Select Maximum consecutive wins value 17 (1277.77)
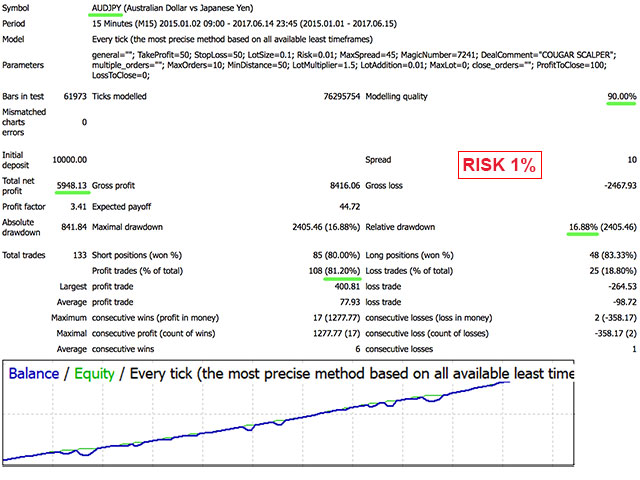This screenshot has height=480, width=640. (337, 318)
